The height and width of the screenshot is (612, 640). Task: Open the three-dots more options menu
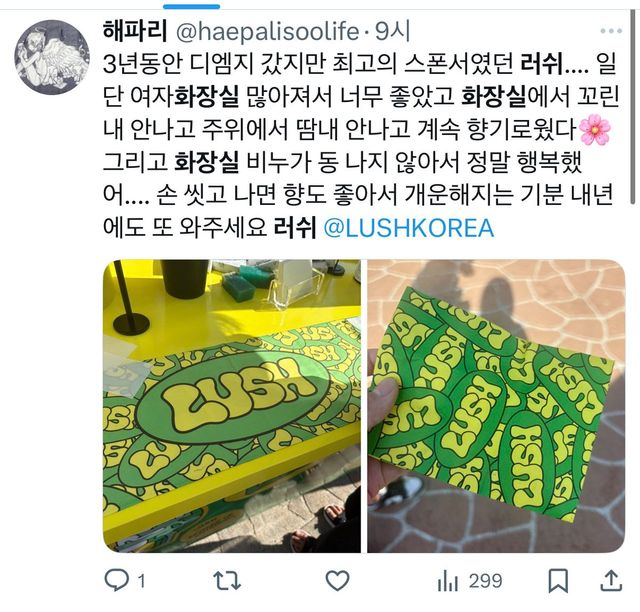pyautogui.click(x=611, y=31)
